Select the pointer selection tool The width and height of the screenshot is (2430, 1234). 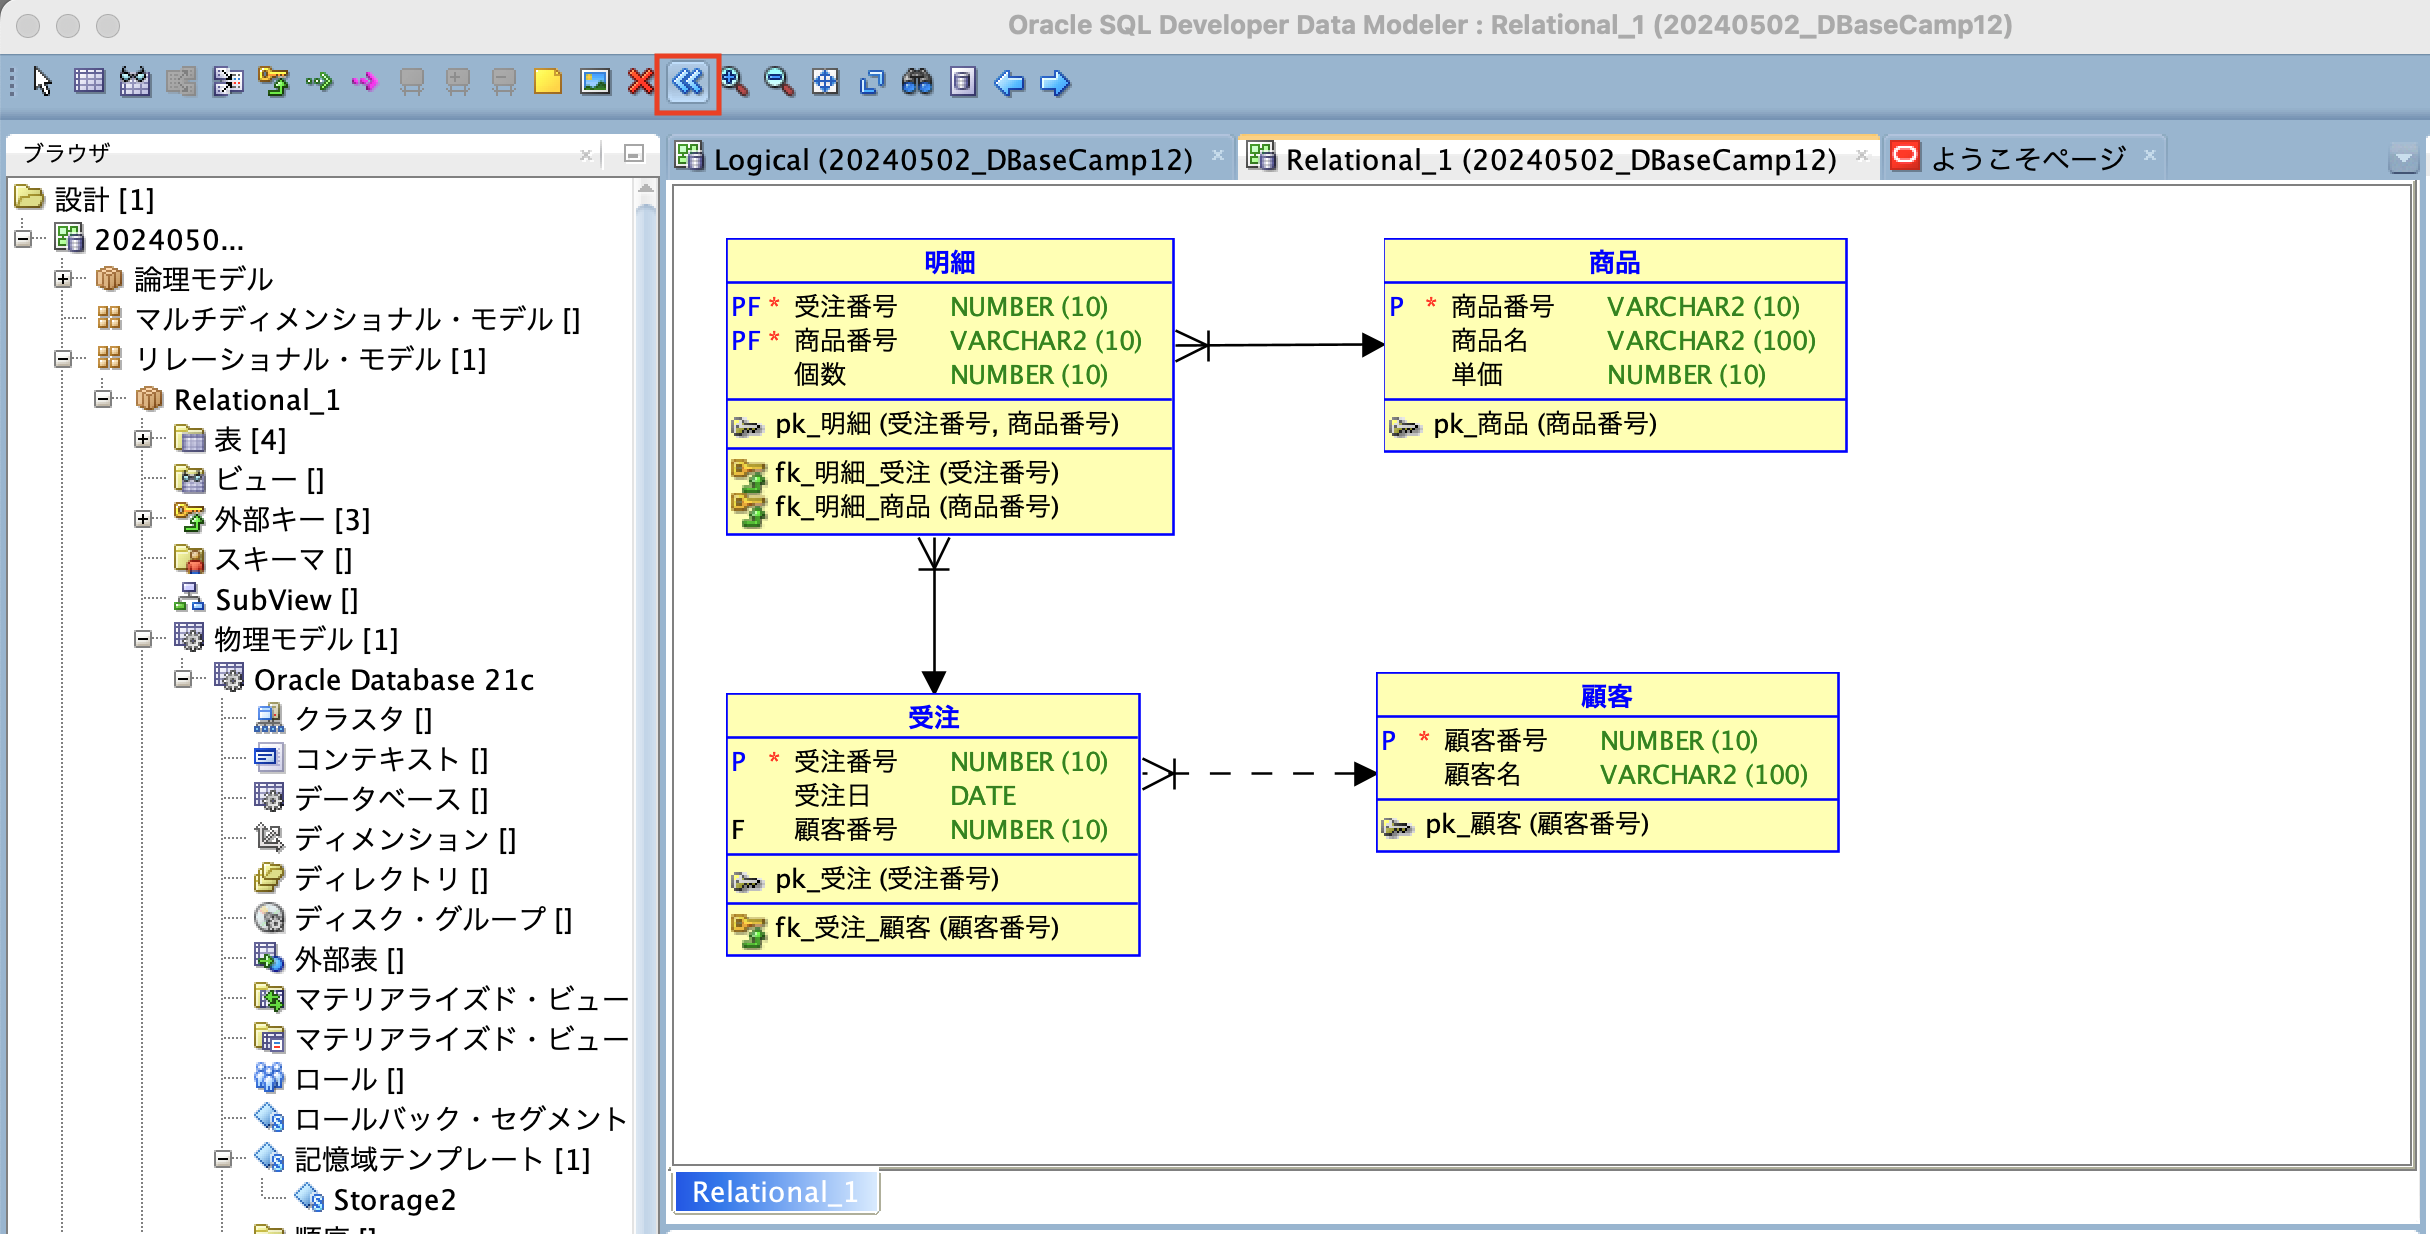click(x=41, y=83)
